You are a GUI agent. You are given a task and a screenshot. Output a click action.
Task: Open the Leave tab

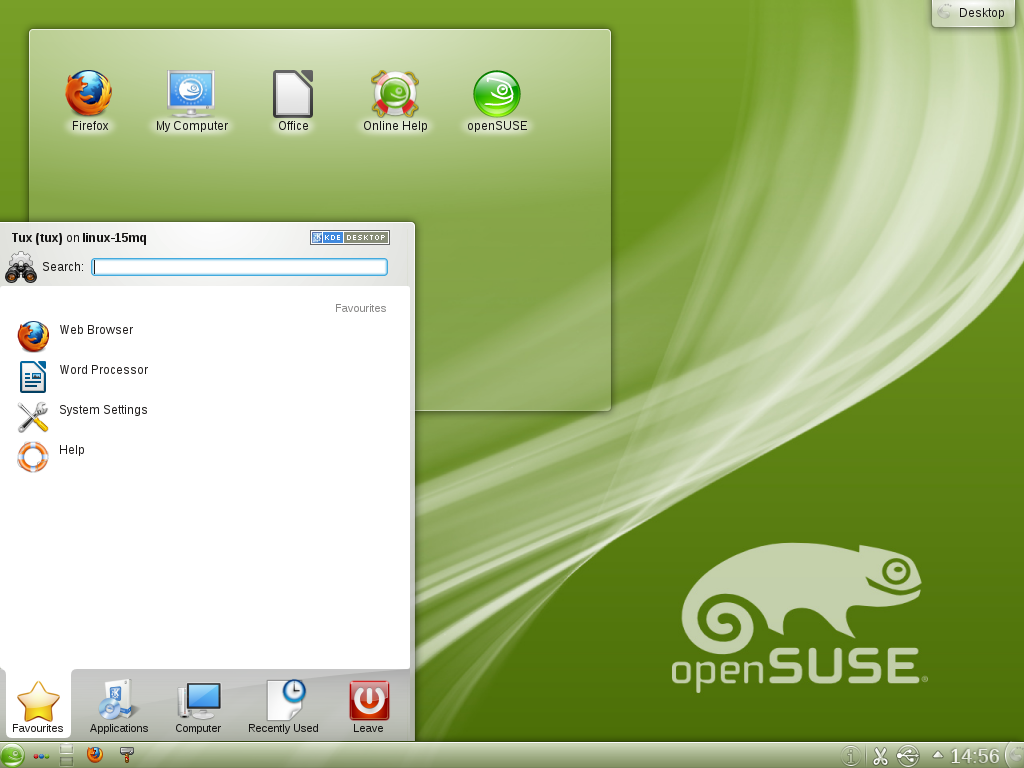click(368, 707)
